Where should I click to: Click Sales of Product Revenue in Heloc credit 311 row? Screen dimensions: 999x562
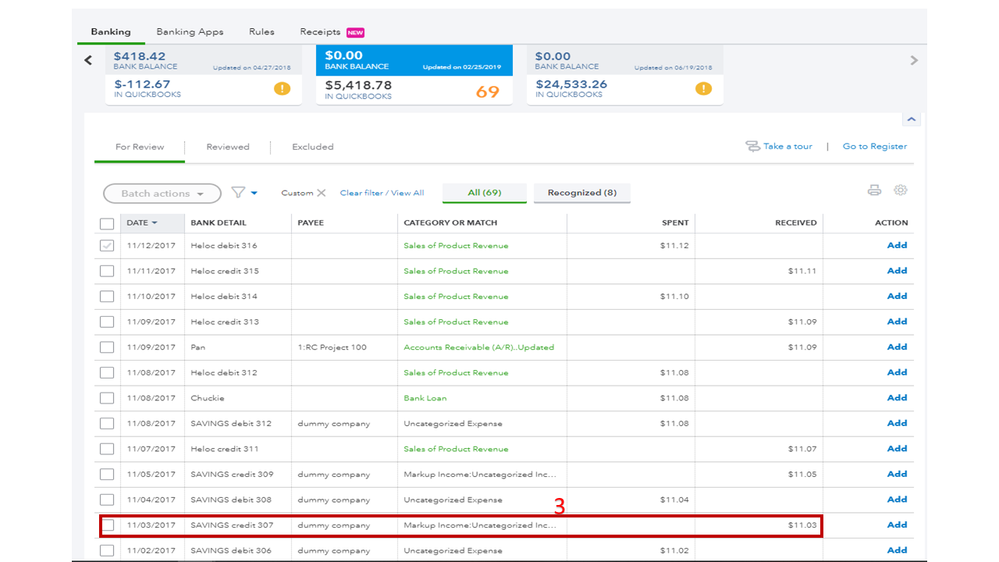pos(456,449)
